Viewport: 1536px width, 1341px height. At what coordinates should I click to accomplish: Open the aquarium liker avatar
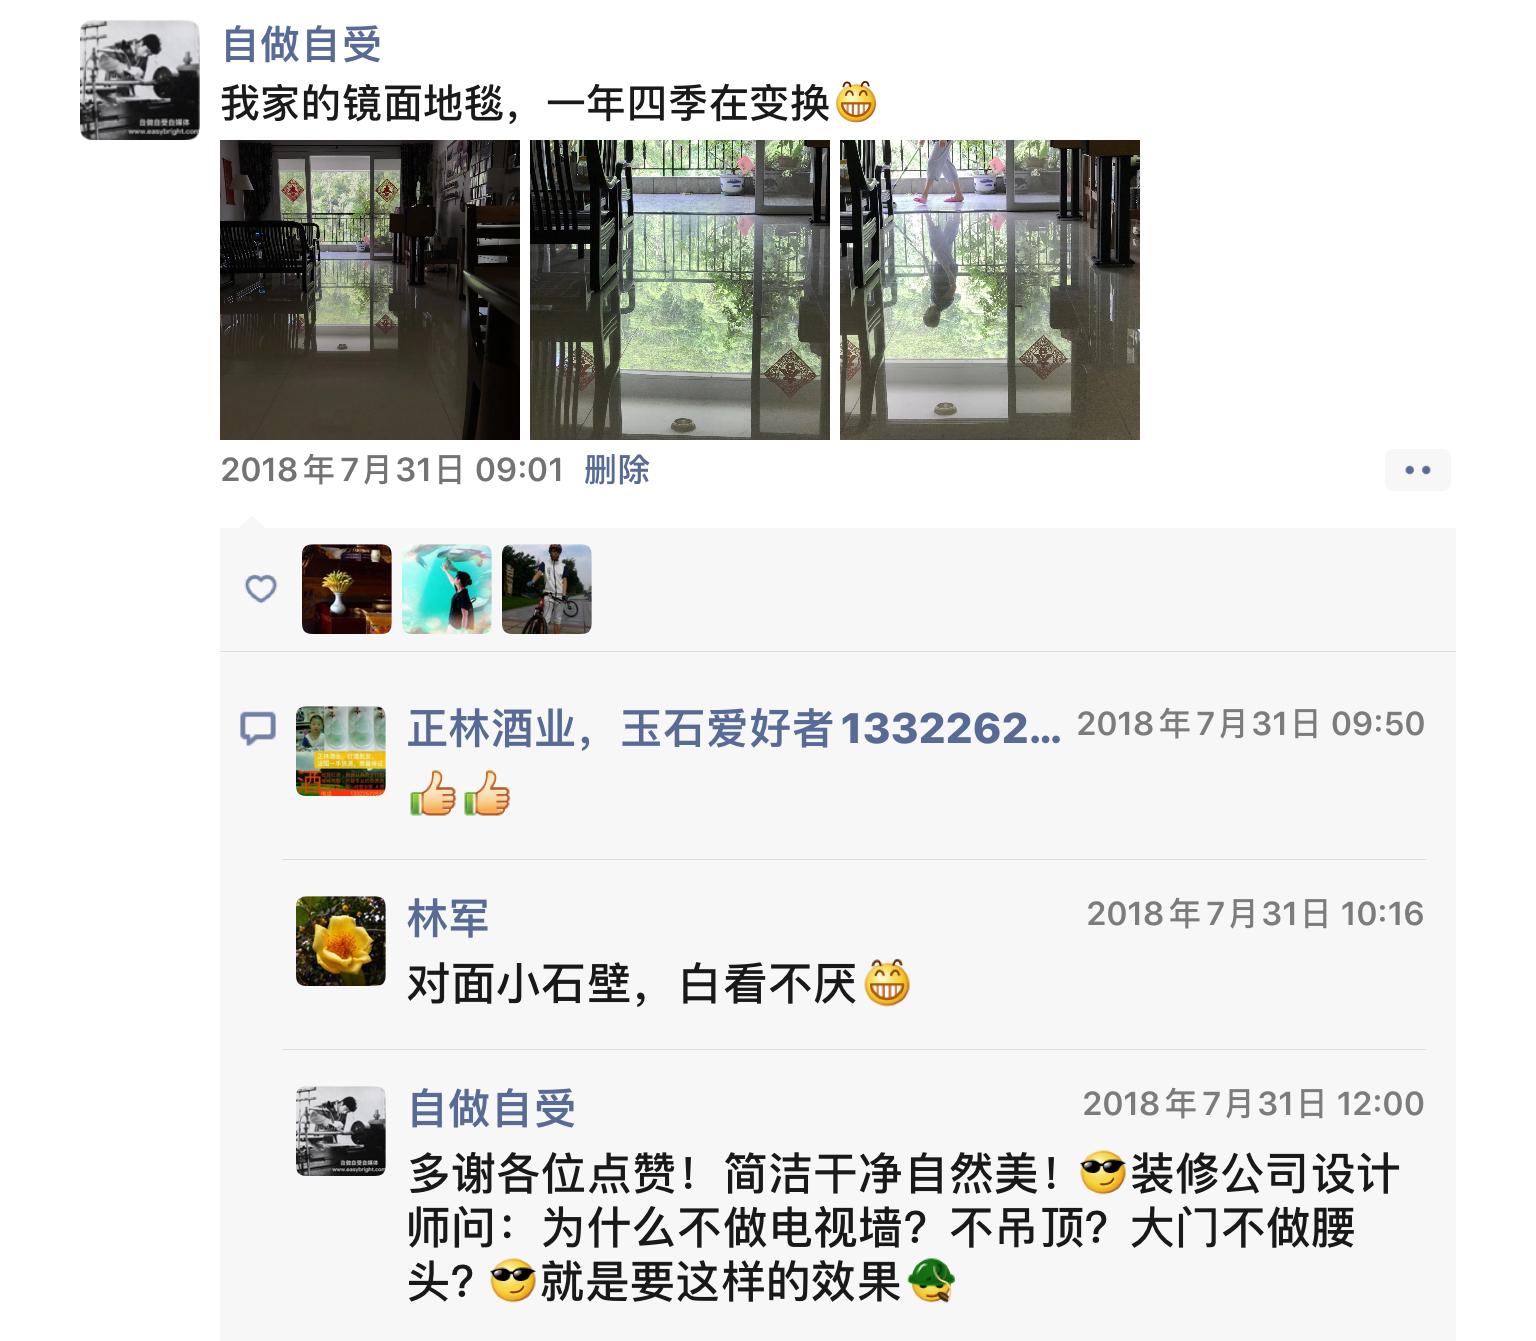pos(447,589)
